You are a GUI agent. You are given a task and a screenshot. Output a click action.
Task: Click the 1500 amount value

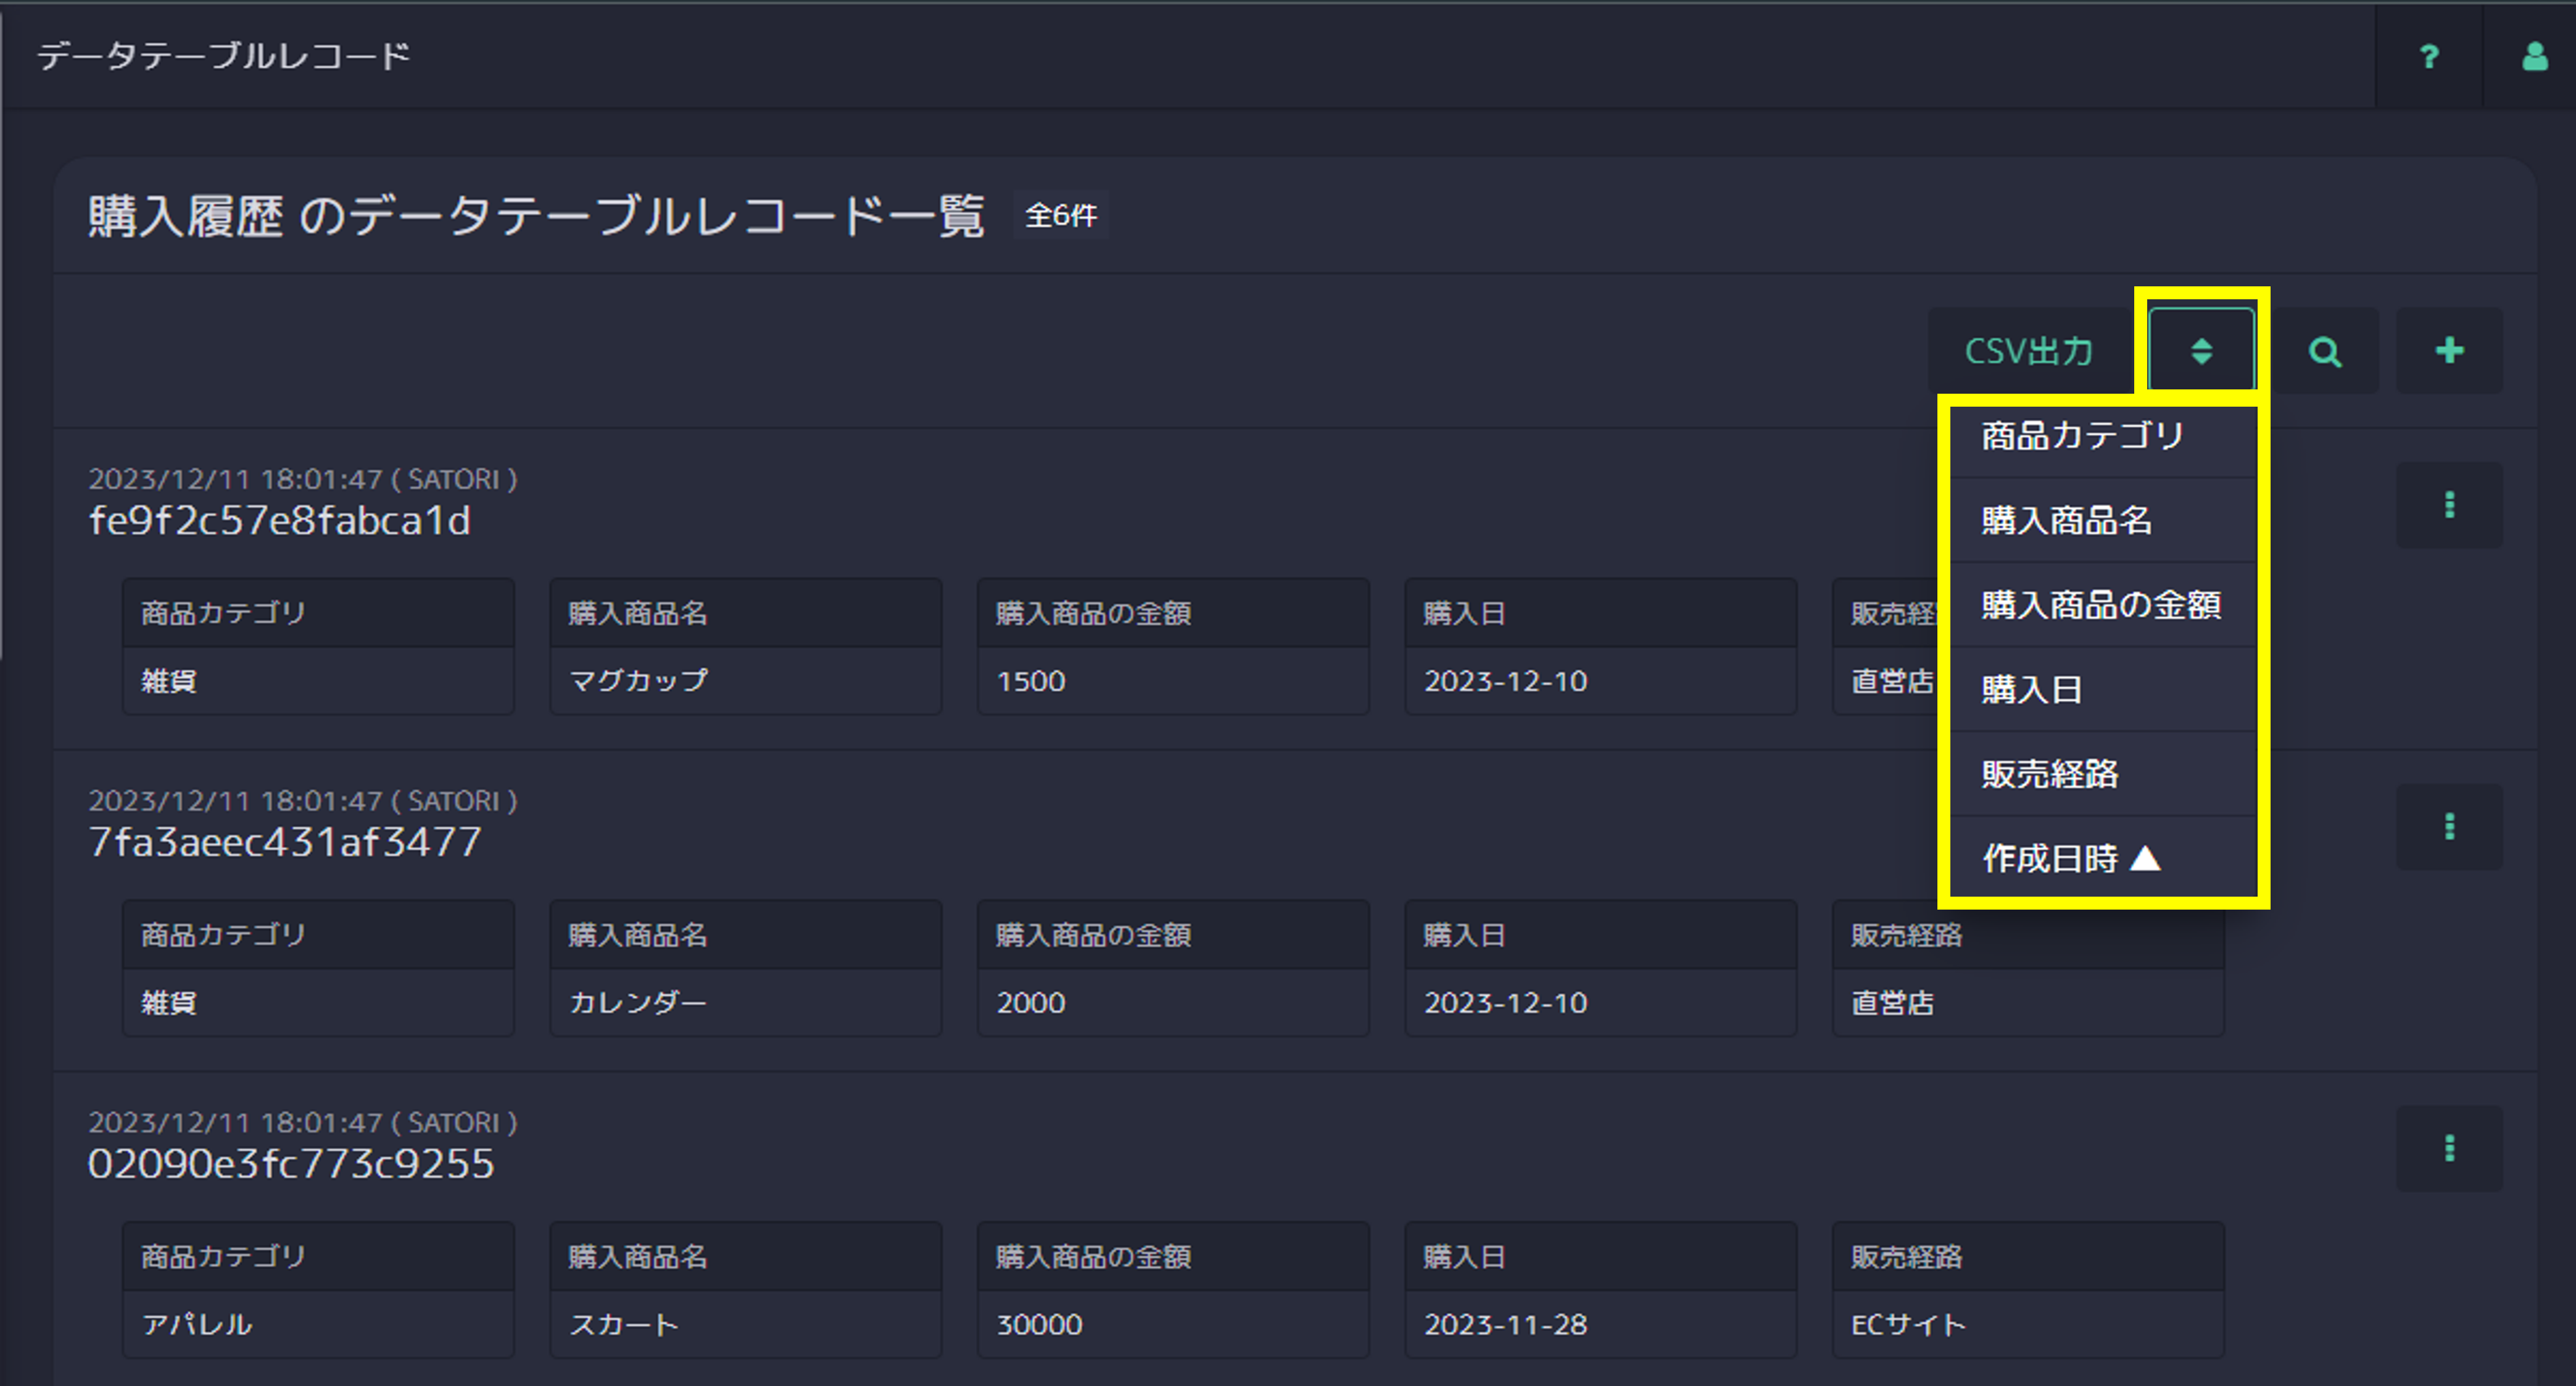coord(1031,681)
